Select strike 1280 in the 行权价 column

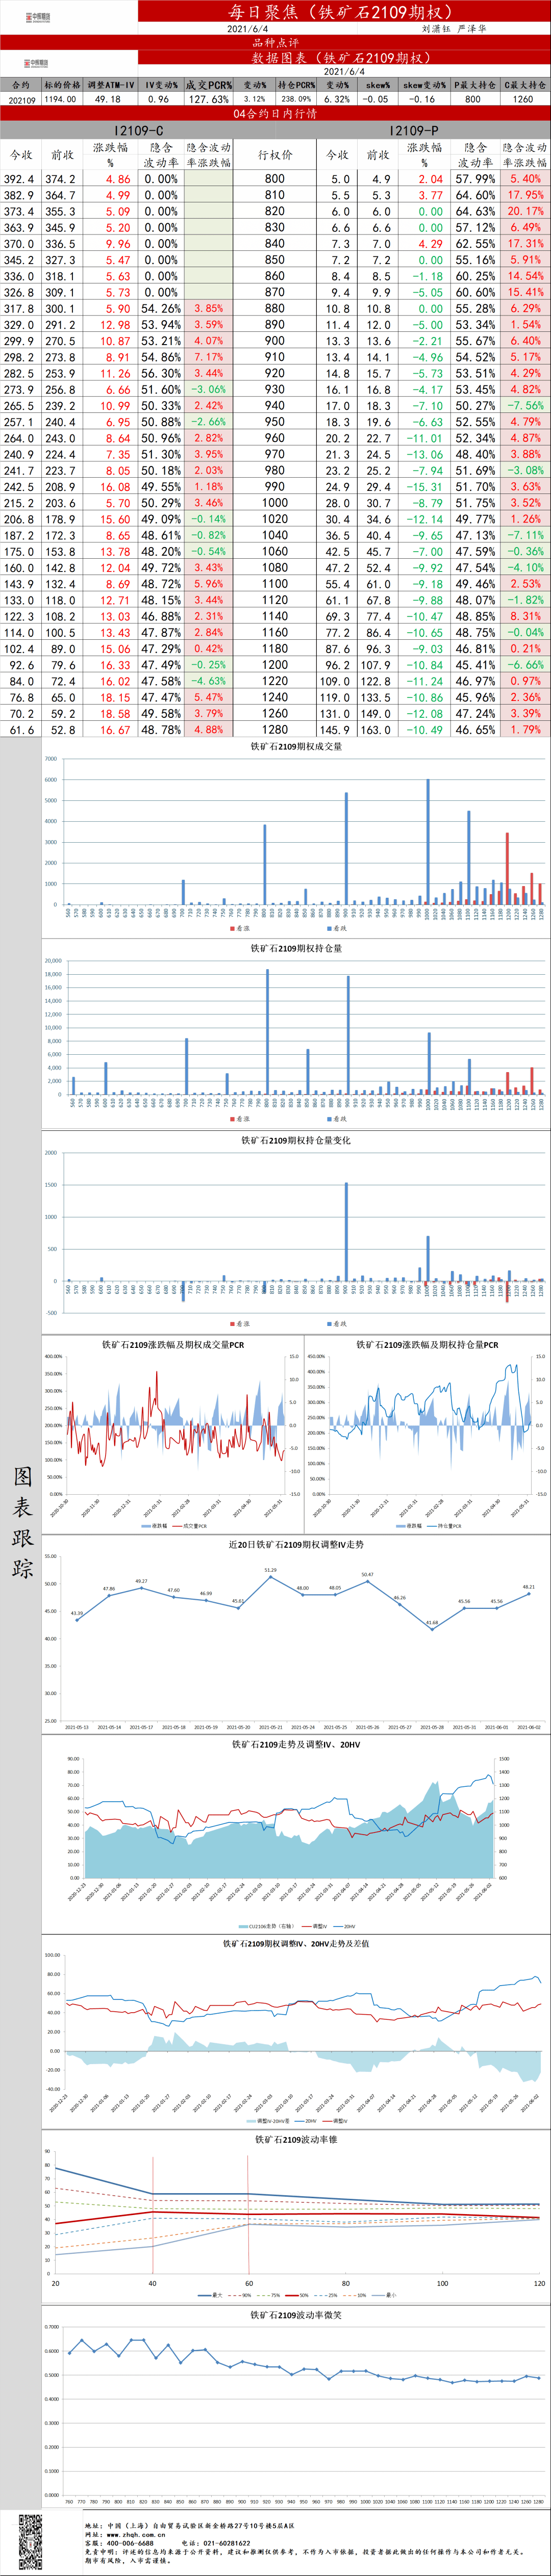tap(275, 730)
